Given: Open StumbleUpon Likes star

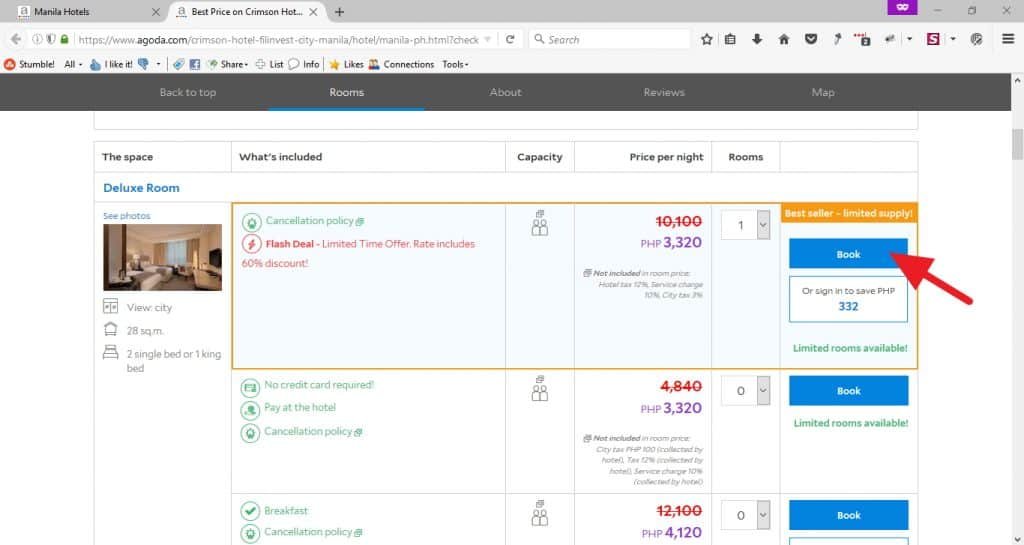Looking at the screenshot, I should pyautogui.click(x=346, y=64).
